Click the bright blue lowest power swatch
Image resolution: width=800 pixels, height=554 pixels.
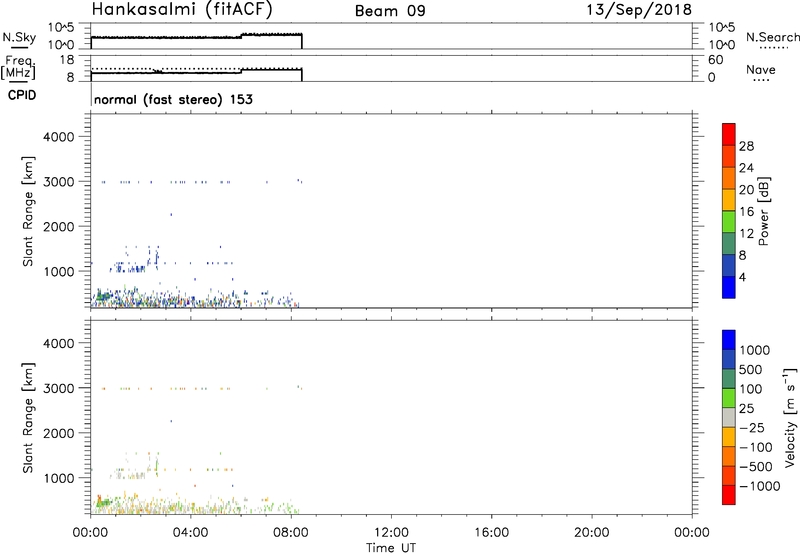(729, 287)
